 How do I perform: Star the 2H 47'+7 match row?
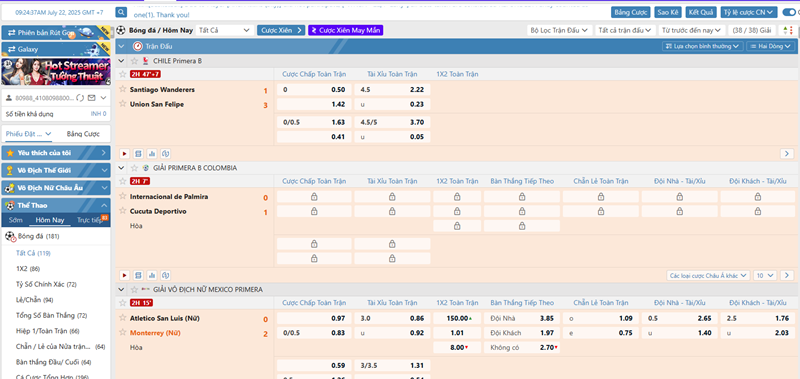(x=122, y=74)
